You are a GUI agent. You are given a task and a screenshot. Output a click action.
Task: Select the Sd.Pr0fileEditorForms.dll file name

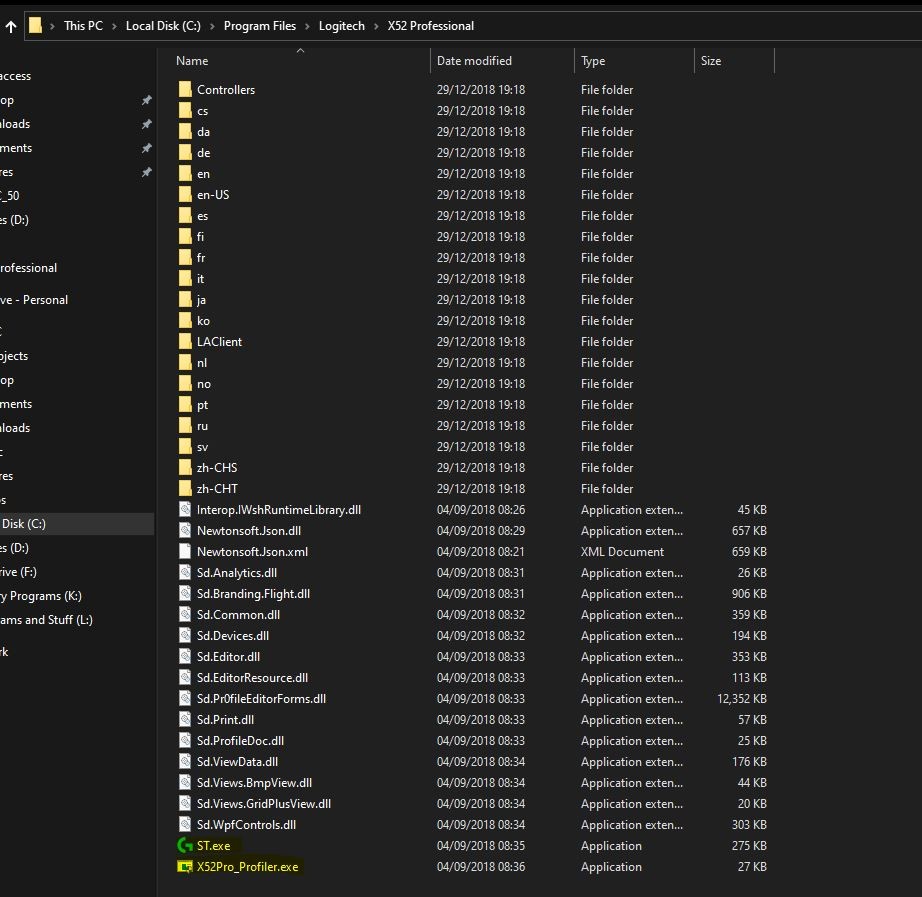[261, 699]
